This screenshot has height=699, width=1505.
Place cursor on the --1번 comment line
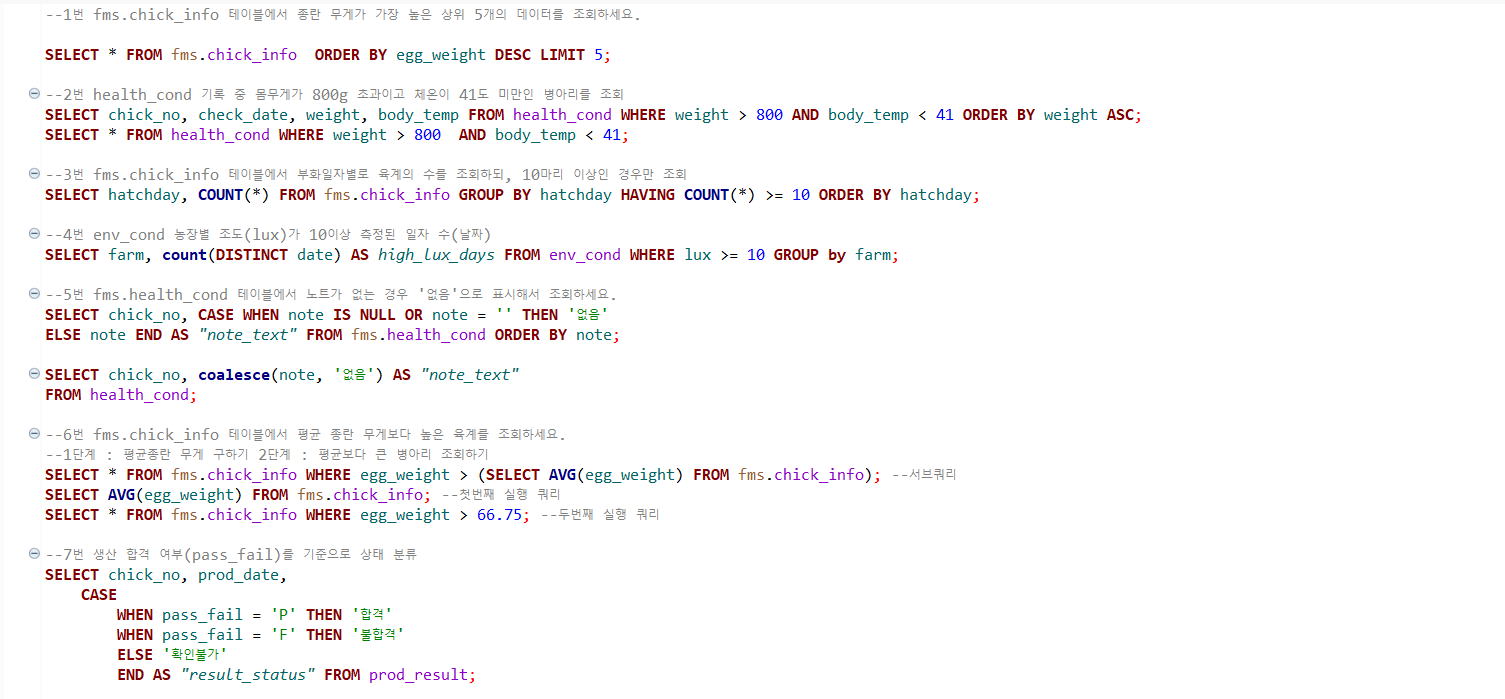point(343,15)
